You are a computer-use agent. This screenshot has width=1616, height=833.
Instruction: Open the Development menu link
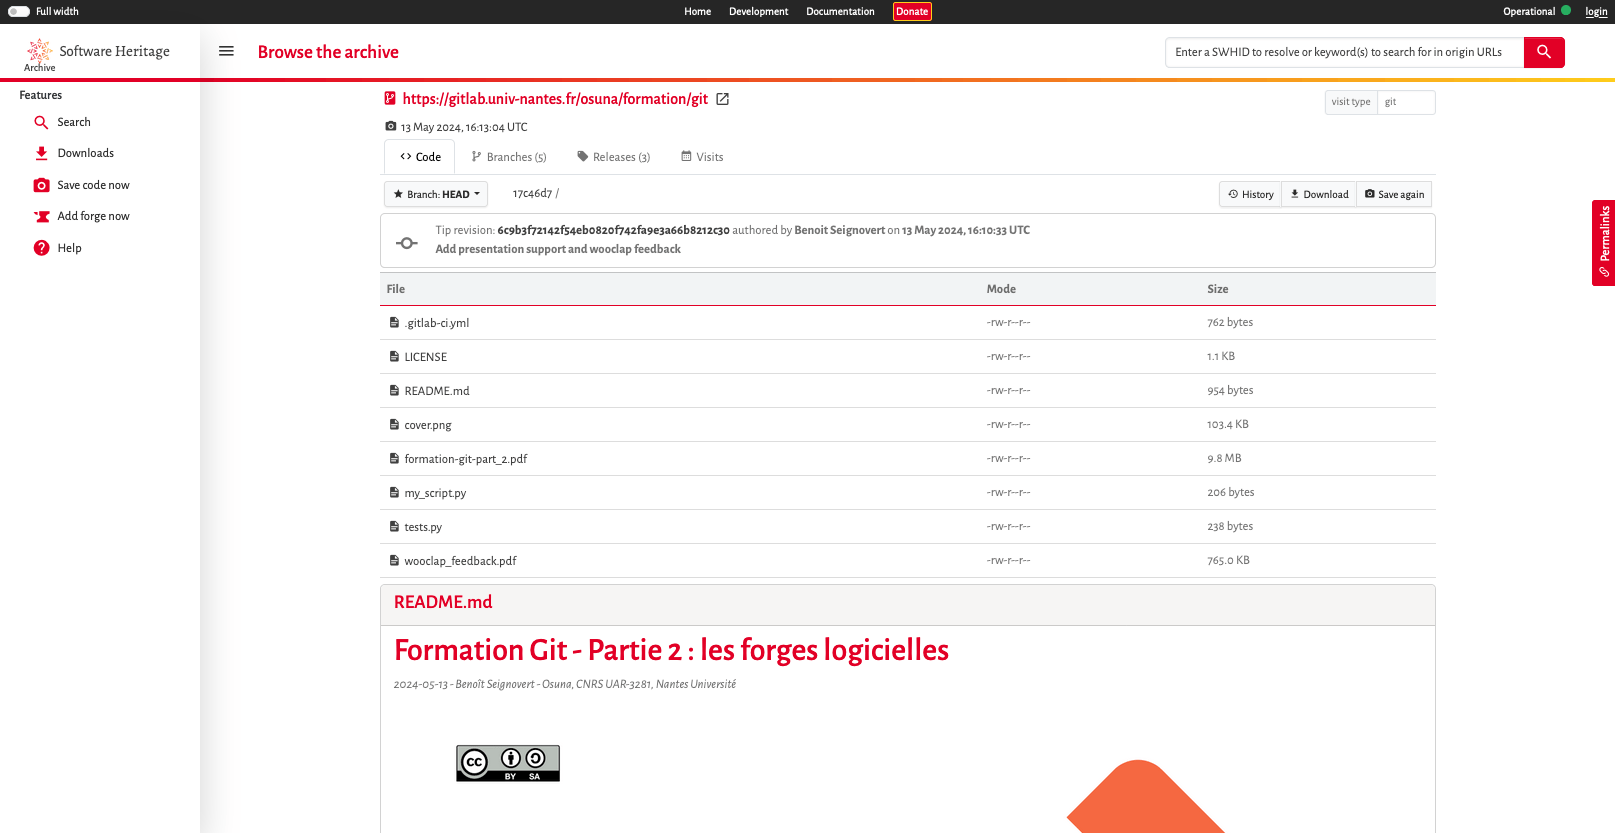(x=758, y=12)
